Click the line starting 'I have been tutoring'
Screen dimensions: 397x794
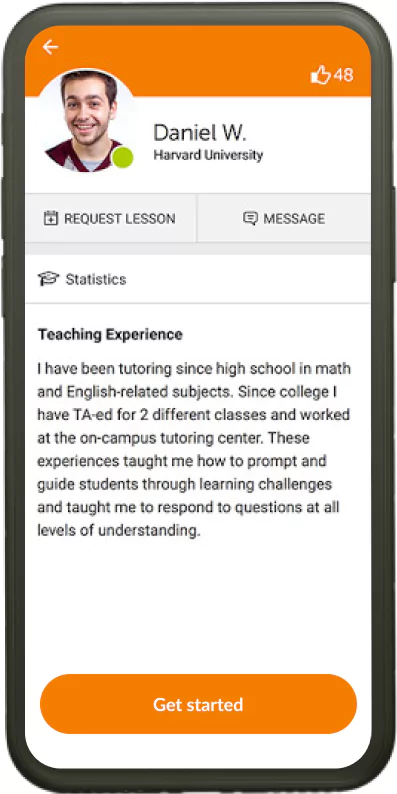tap(194, 368)
